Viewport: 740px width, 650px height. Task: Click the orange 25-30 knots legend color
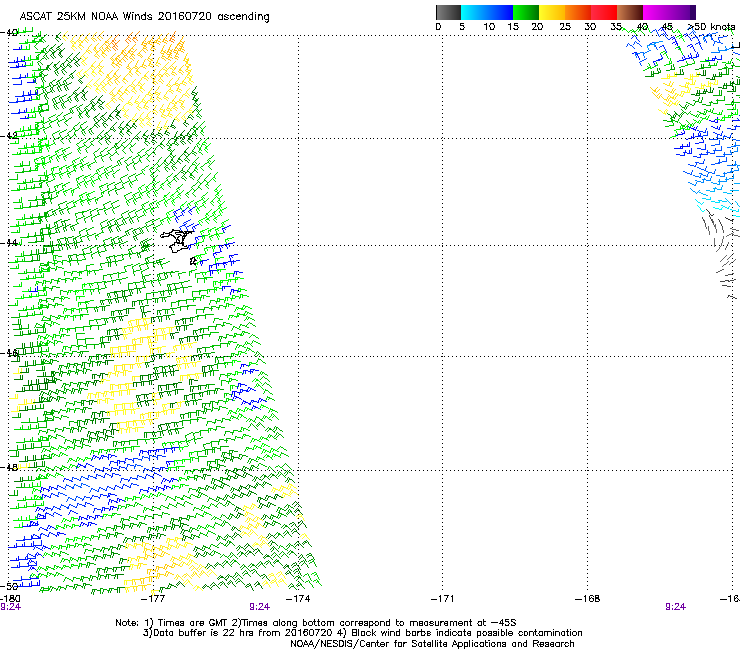[x=578, y=12]
